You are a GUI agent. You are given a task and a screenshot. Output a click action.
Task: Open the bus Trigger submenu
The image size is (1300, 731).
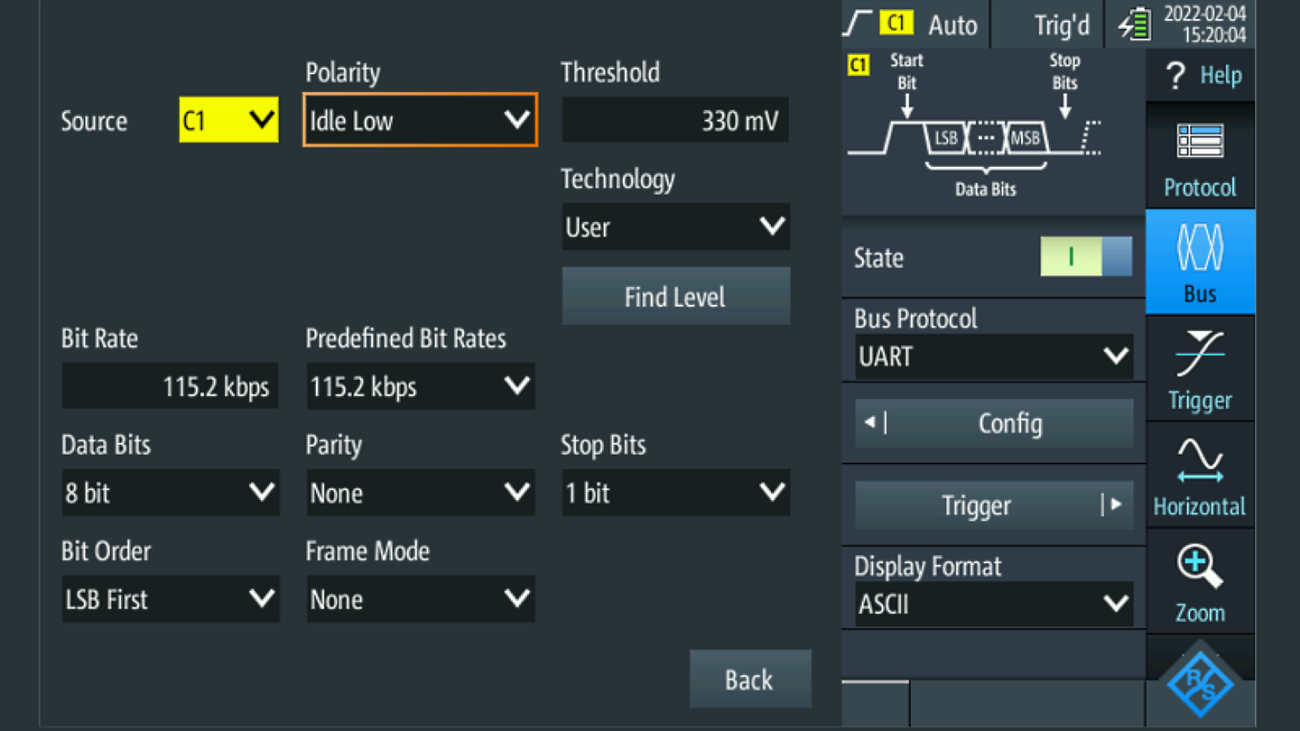[x=993, y=506]
